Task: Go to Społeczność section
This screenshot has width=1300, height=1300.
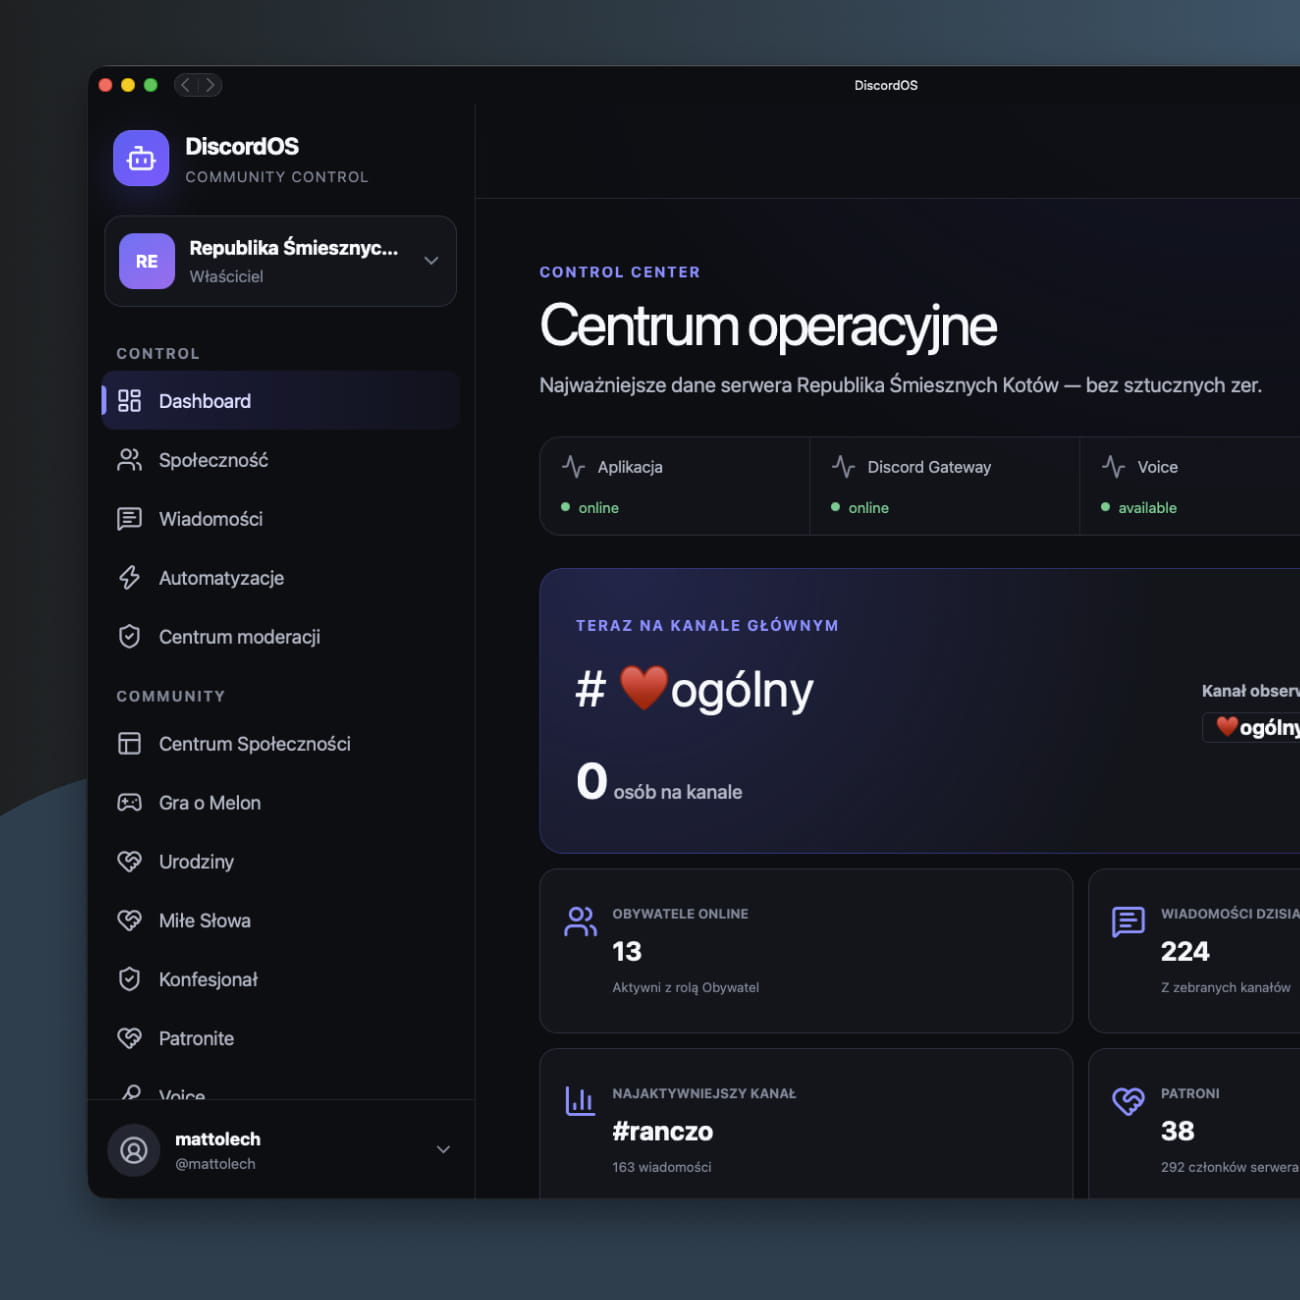Action: point(281,460)
